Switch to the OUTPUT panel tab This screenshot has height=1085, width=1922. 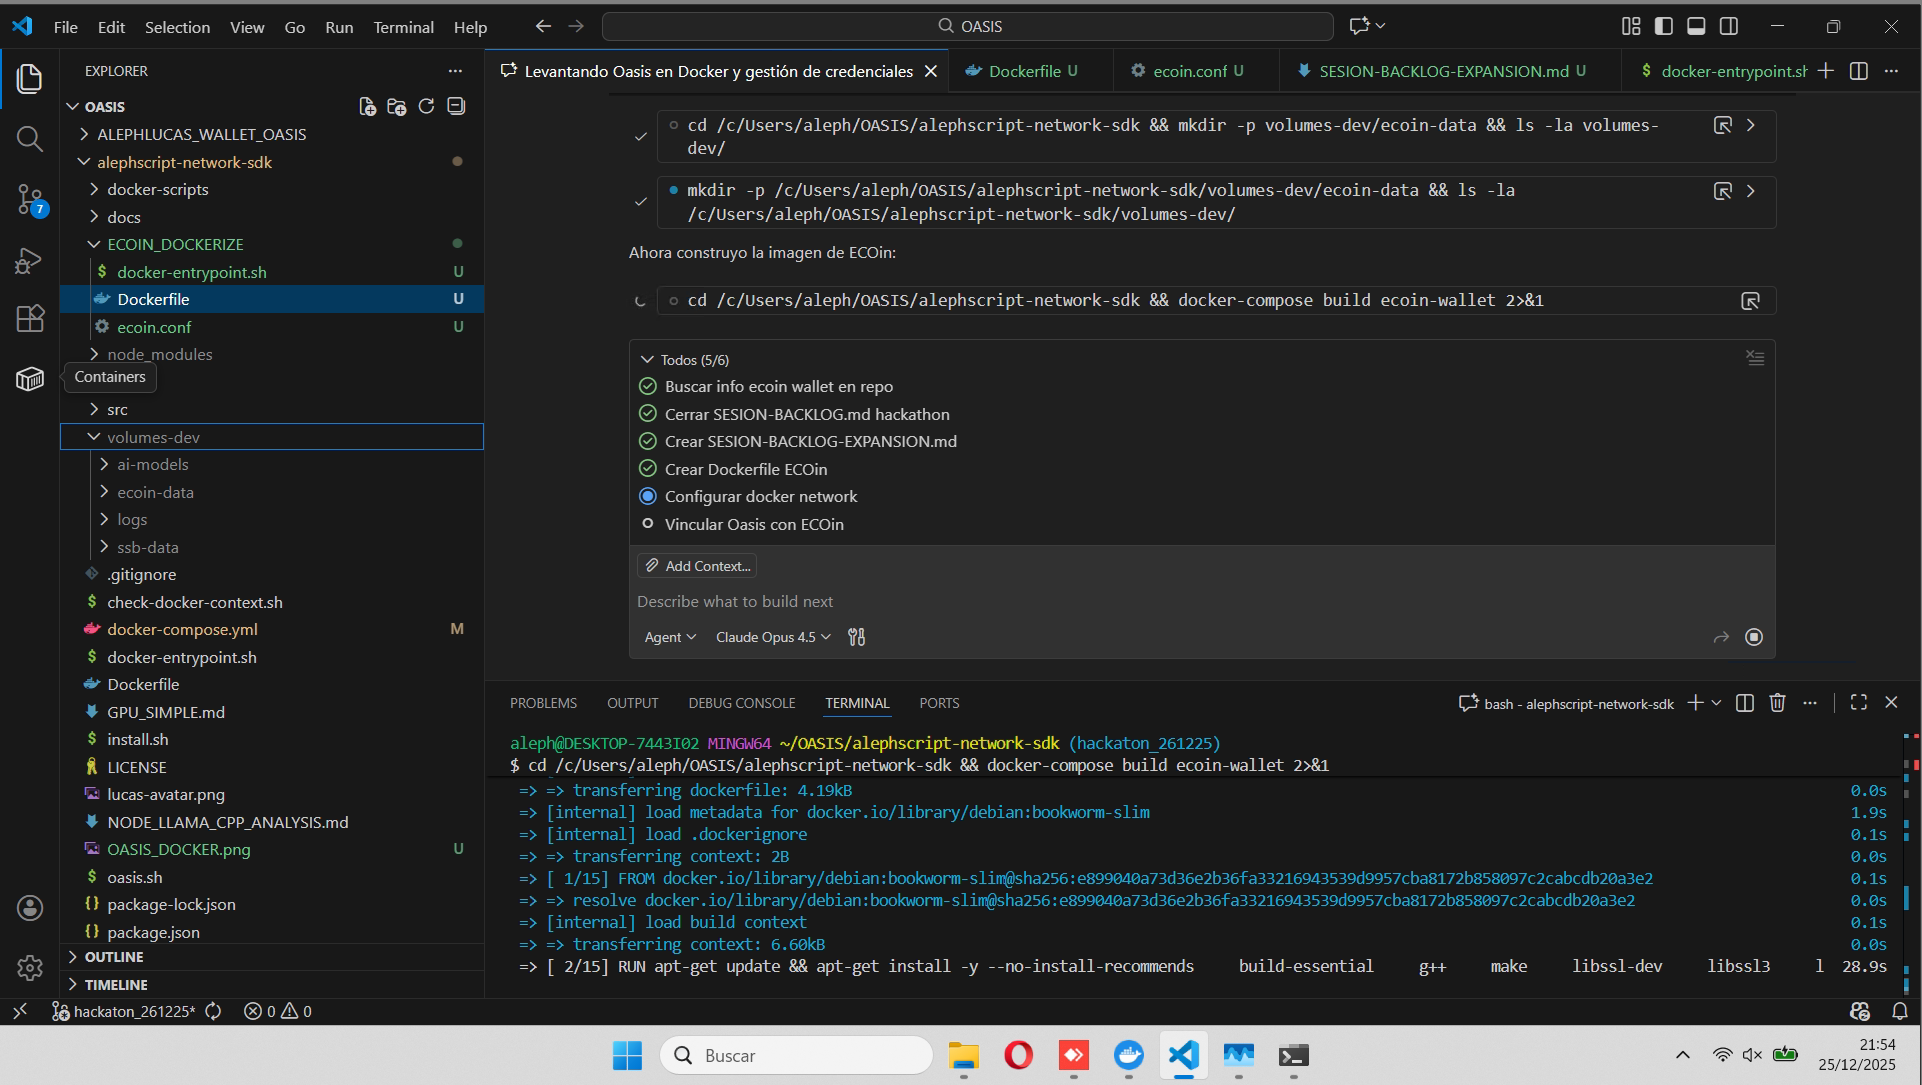point(632,703)
